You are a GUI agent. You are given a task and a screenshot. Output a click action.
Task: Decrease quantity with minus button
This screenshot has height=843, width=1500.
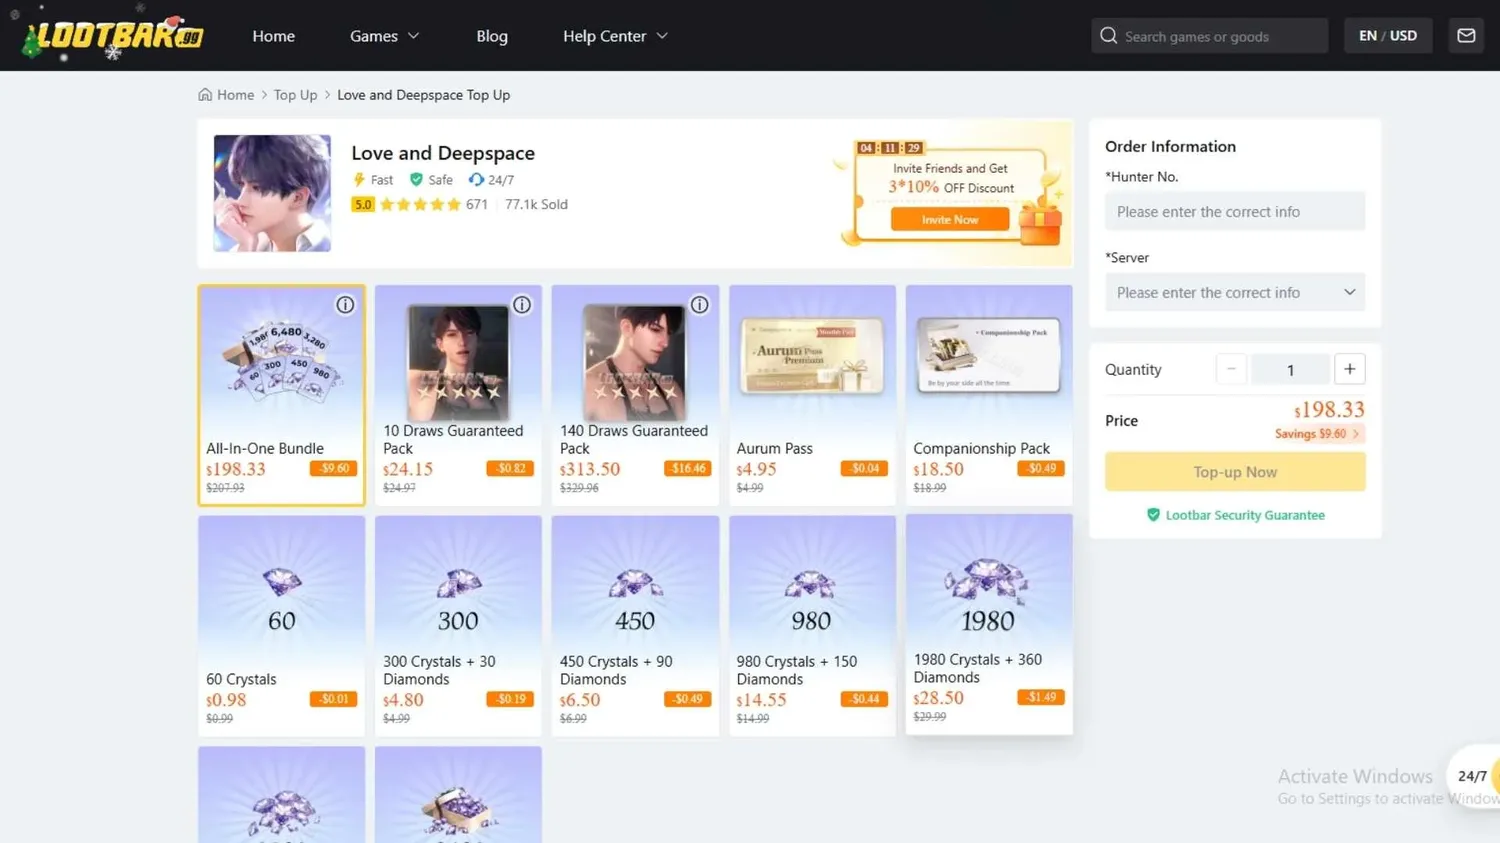1231,369
